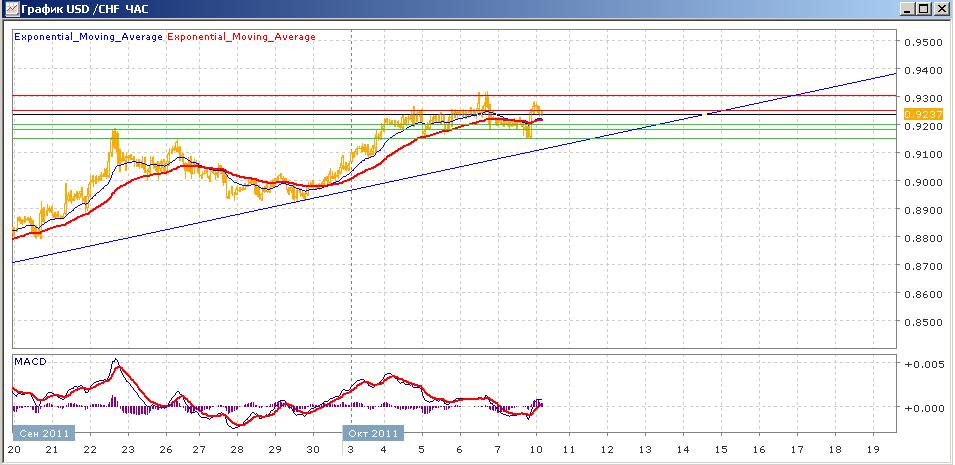Screen dimensions: 955x465
Task: Click the Окт 2011 month marker
Action: [x=375, y=433]
